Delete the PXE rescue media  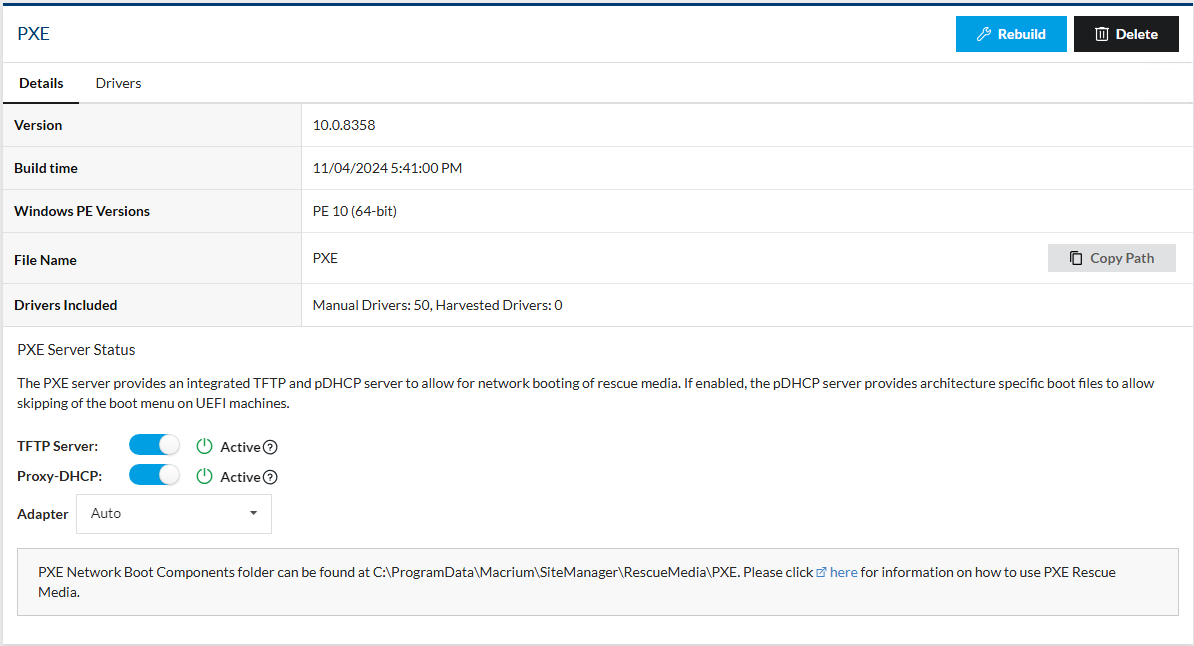click(1126, 34)
